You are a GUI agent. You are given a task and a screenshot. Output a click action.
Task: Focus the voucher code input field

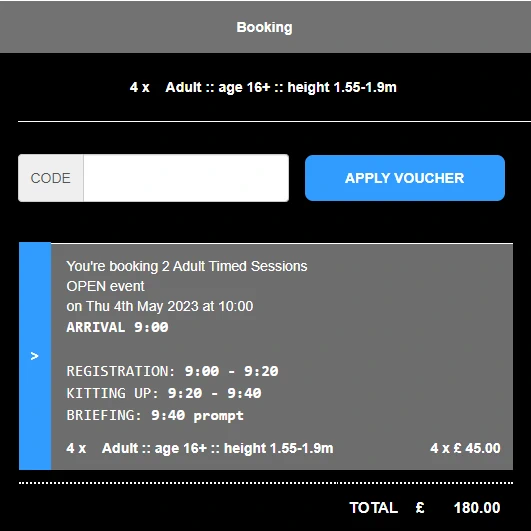coord(186,178)
